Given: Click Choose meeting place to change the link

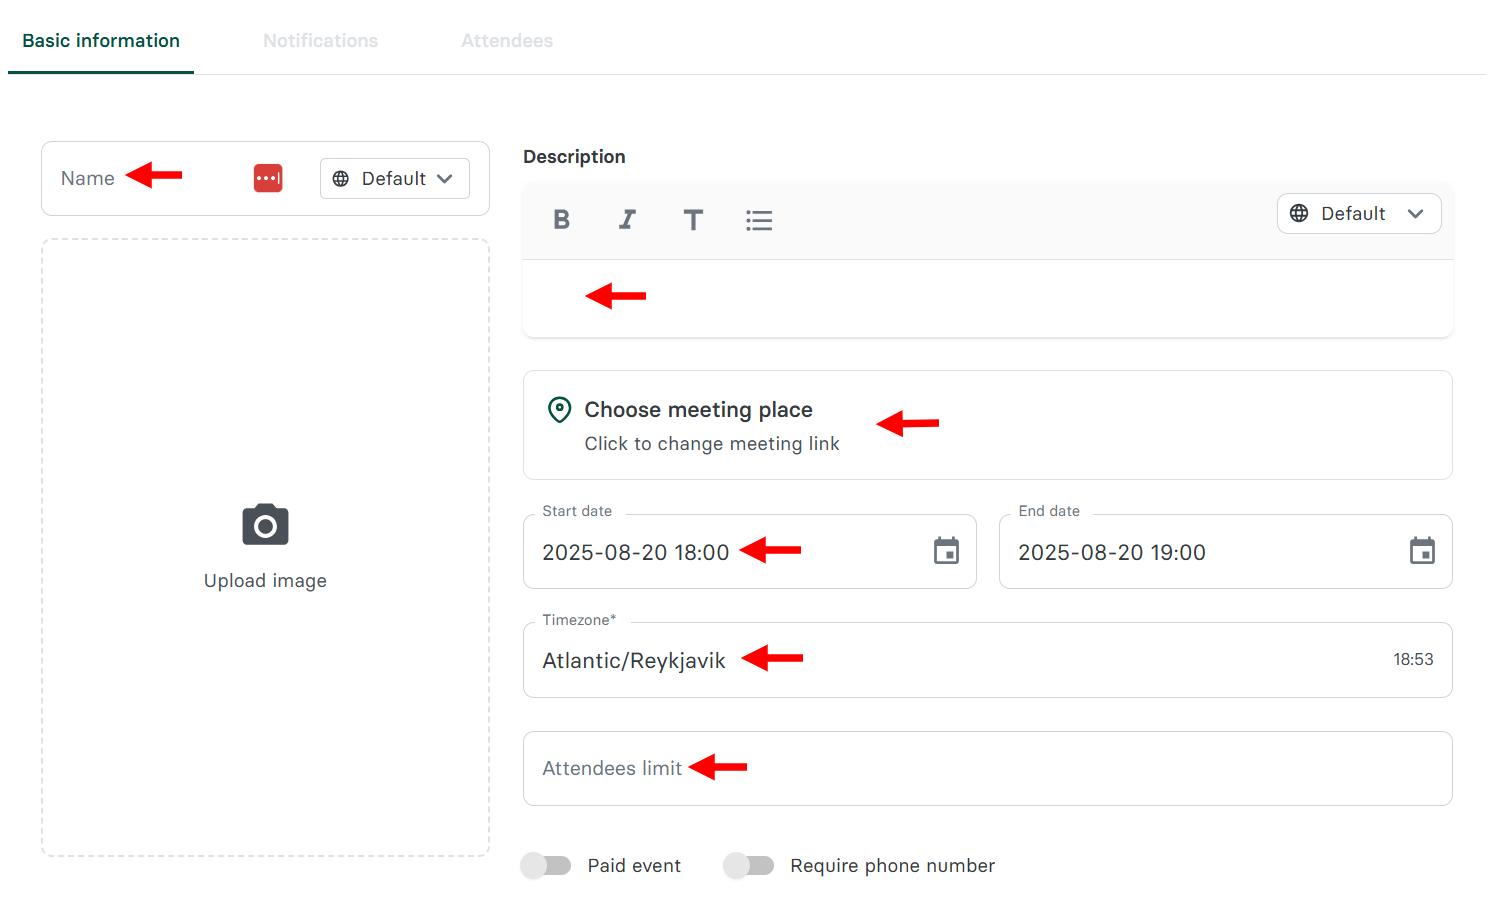Looking at the screenshot, I should click(698, 410).
